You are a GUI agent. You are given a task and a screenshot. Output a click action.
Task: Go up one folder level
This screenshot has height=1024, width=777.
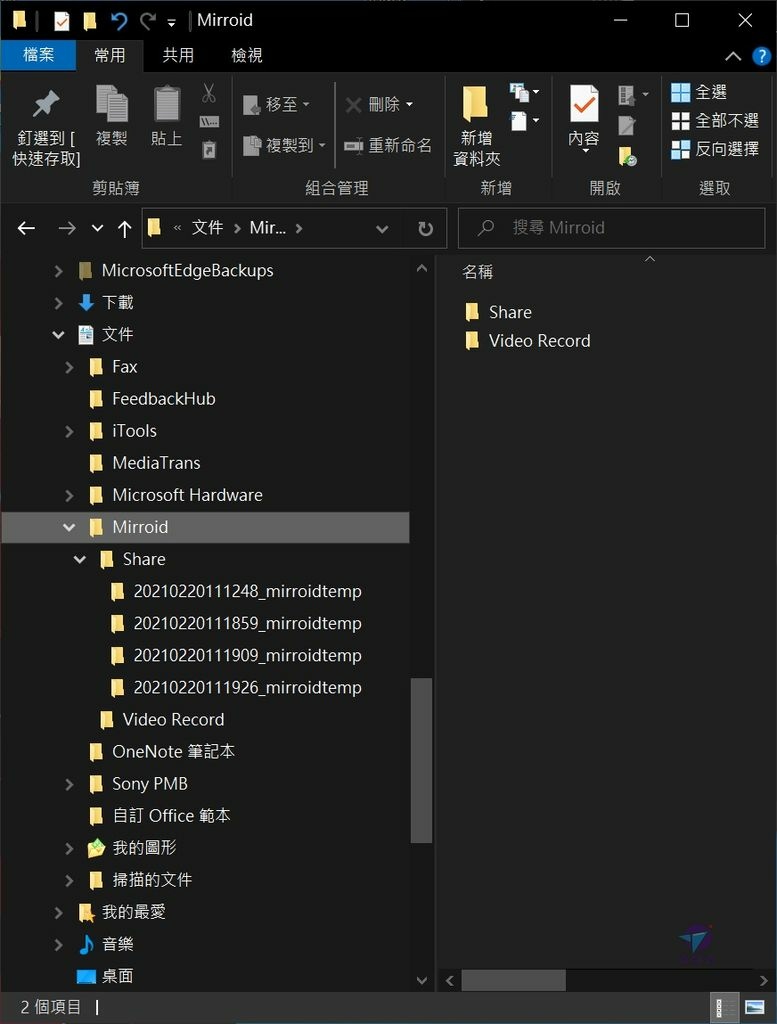click(x=125, y=228)
